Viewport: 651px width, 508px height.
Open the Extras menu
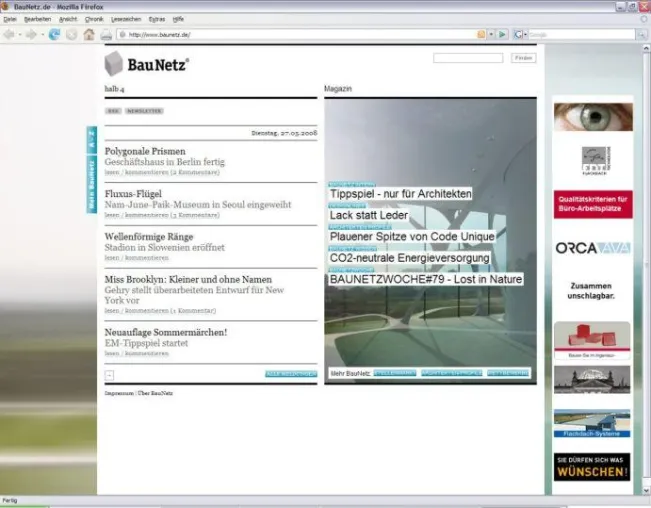point(157,19)
